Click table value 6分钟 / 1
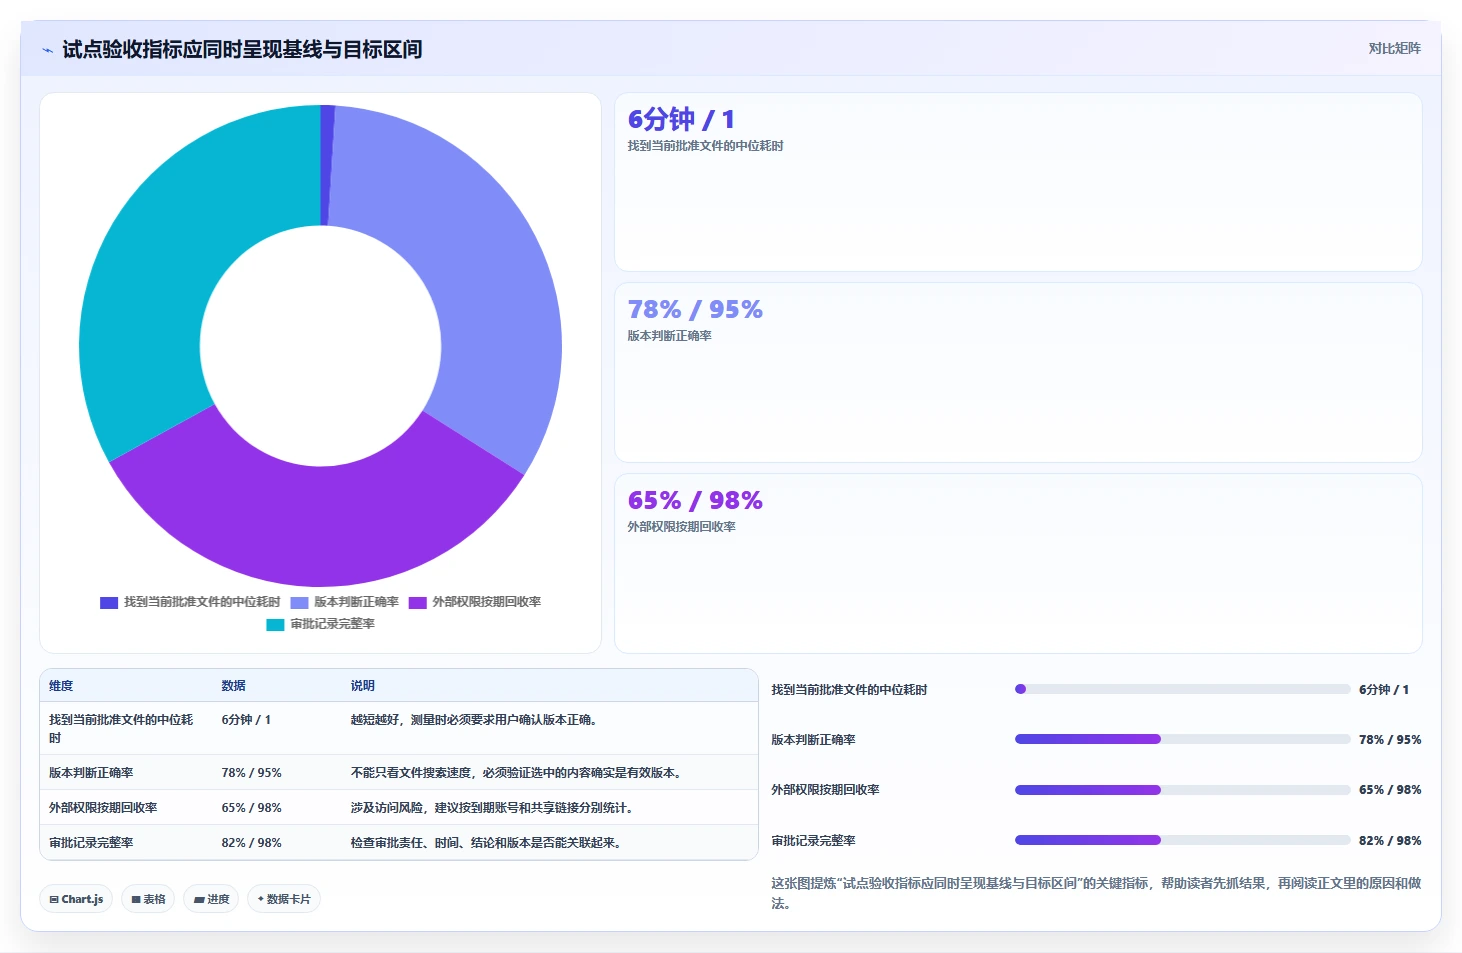1462x953 pixels. 246,720
